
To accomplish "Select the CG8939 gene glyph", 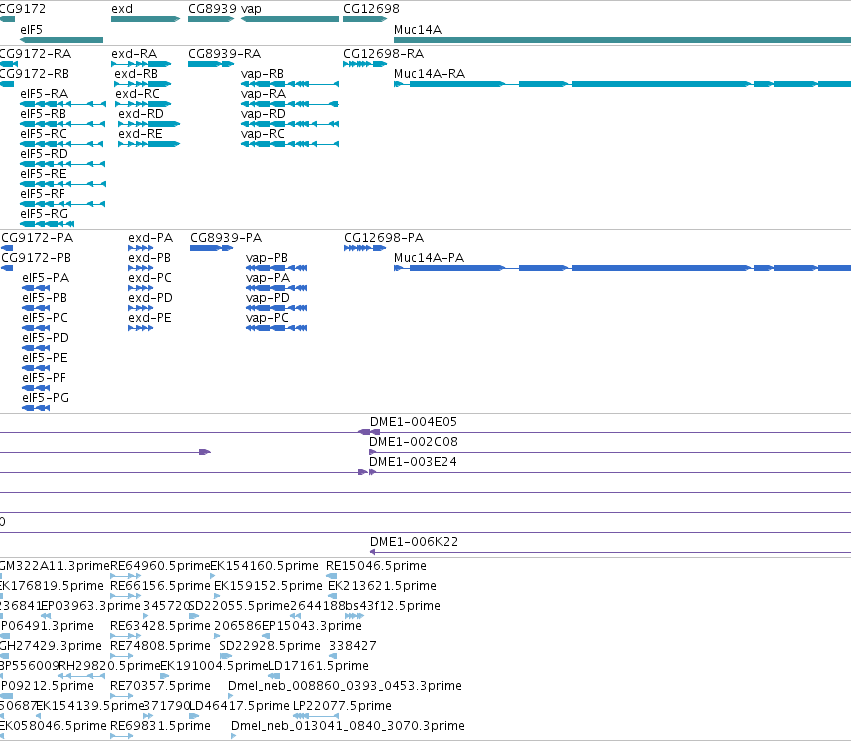I will [211, 19].
